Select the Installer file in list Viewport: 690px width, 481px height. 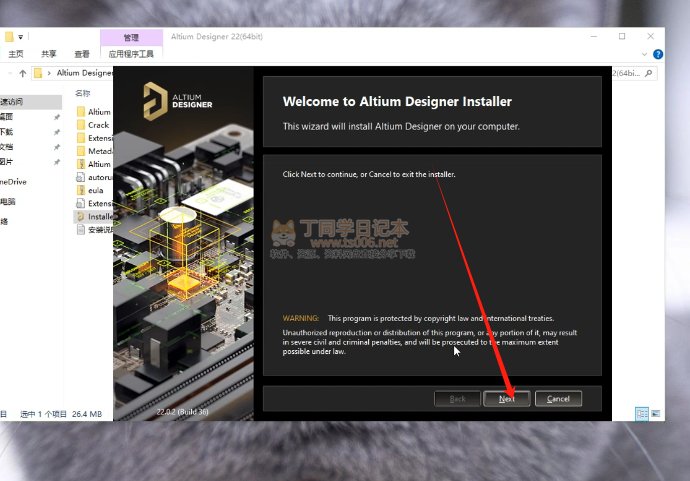click(x=100, y=216)
